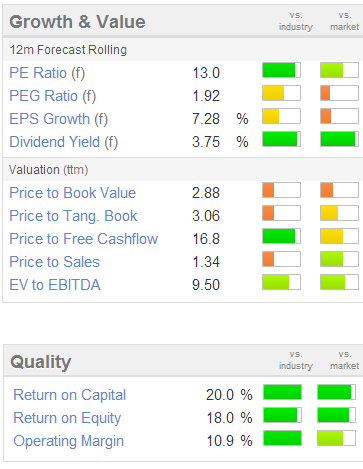Open the PEG Ratio (f) link
The image size is (363, 469).
pos(53,96)
